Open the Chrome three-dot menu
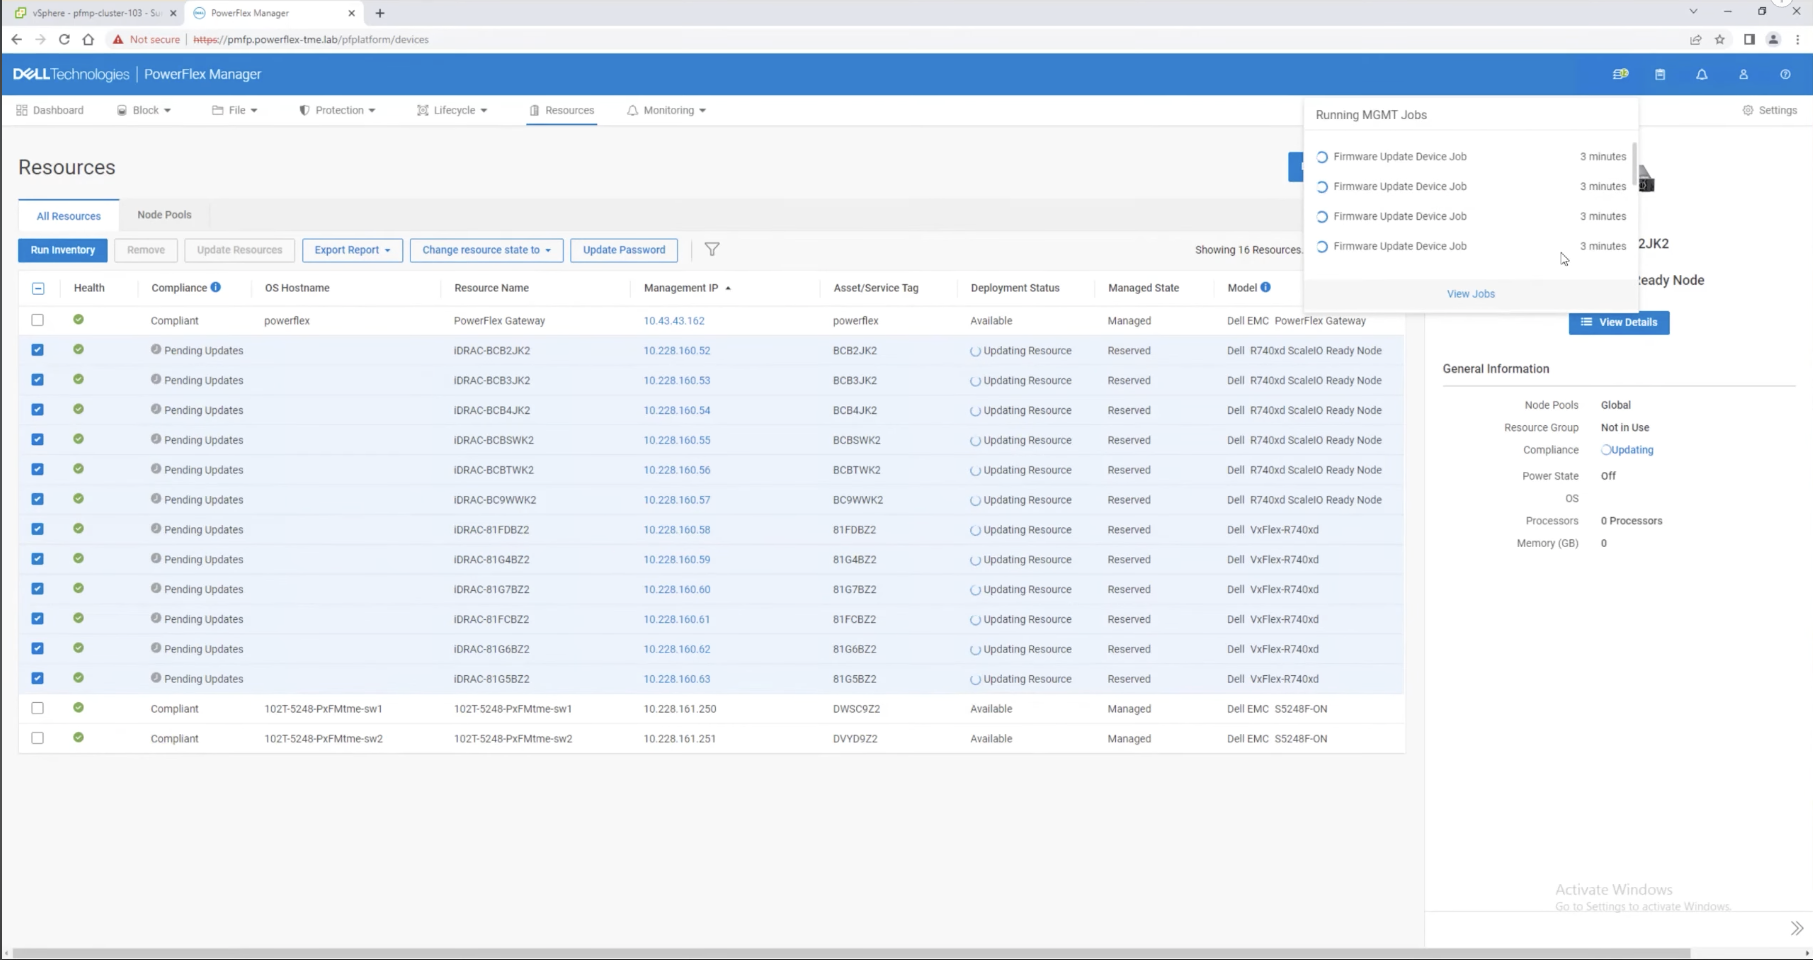1813x960 pixels. [x=1798, y=39]
